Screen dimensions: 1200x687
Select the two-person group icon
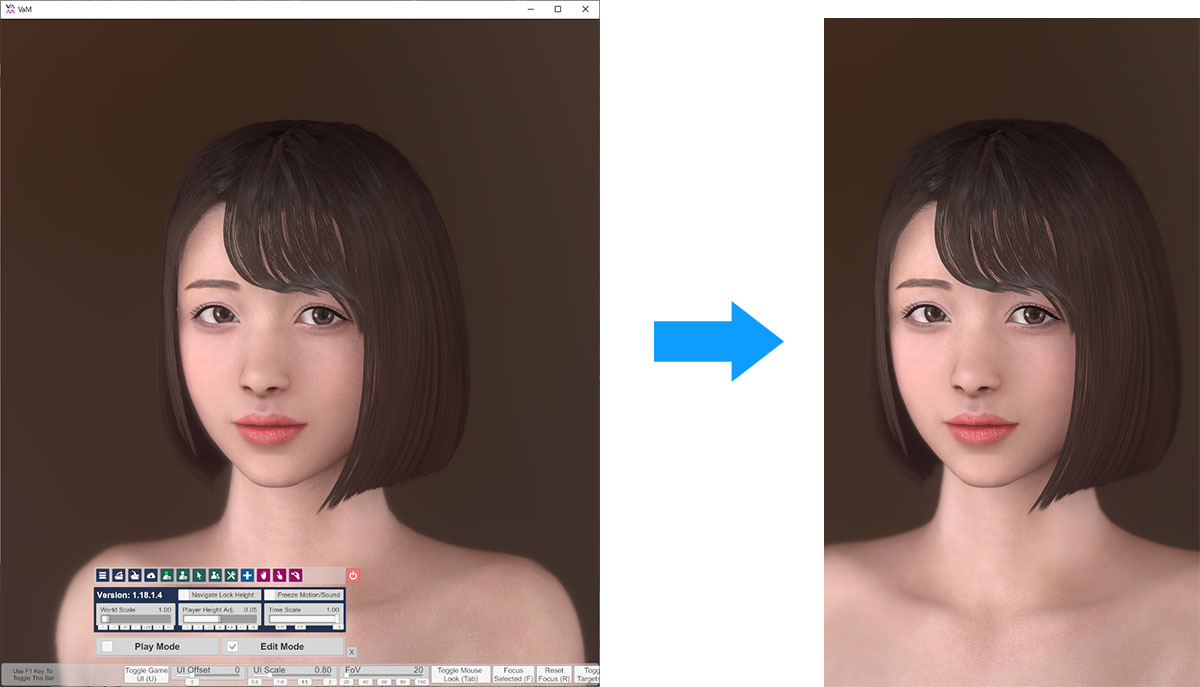215,575
